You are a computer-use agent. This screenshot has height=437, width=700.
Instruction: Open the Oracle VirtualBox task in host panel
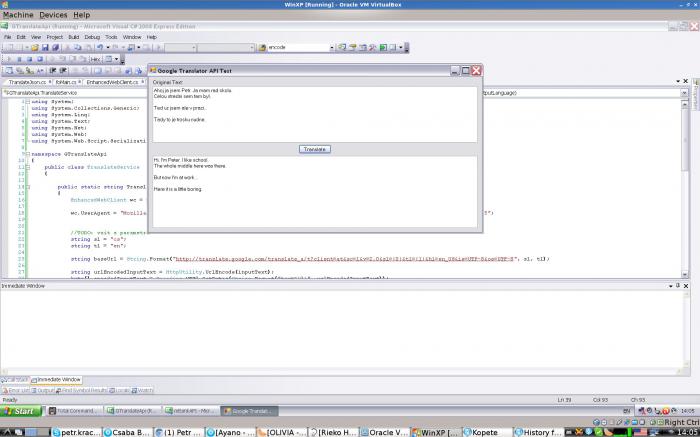pos(385,432)
